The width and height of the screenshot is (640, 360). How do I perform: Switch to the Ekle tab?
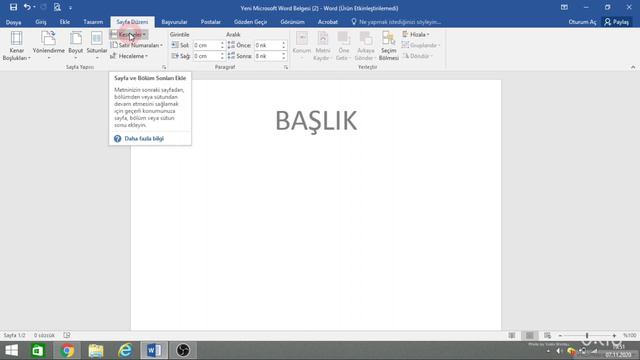(65, 22)
